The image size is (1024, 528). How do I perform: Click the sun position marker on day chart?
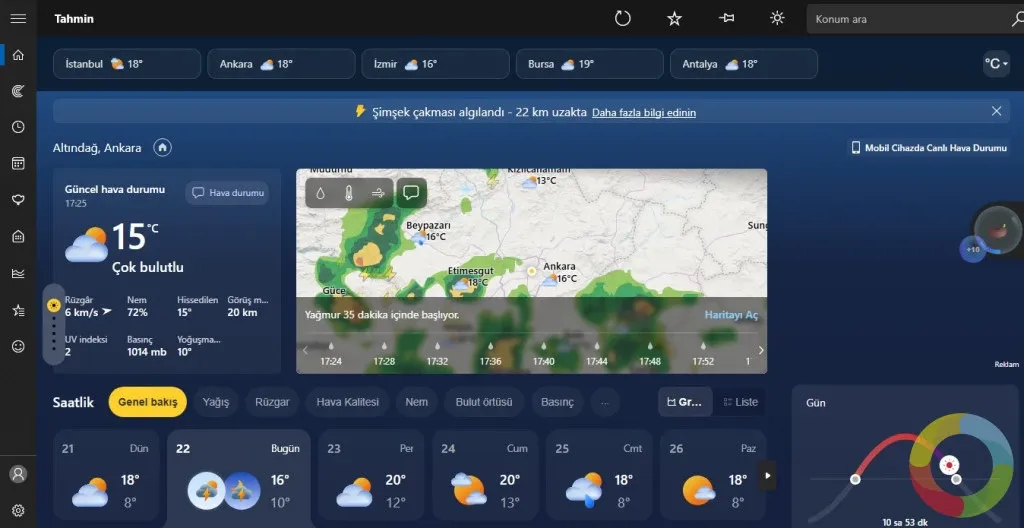pyautogui.click(x=949, y=465)
